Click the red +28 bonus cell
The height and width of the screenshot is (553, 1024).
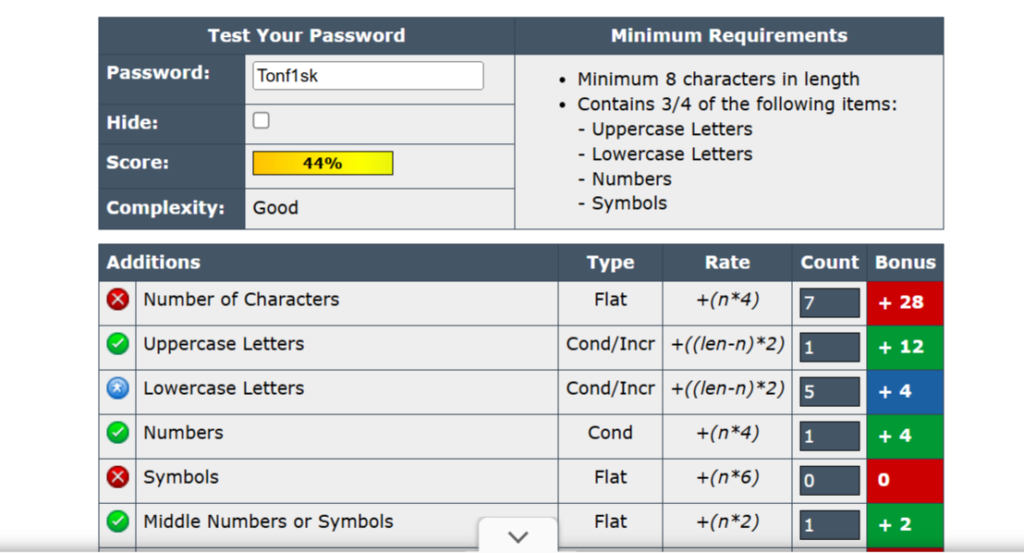904,303
